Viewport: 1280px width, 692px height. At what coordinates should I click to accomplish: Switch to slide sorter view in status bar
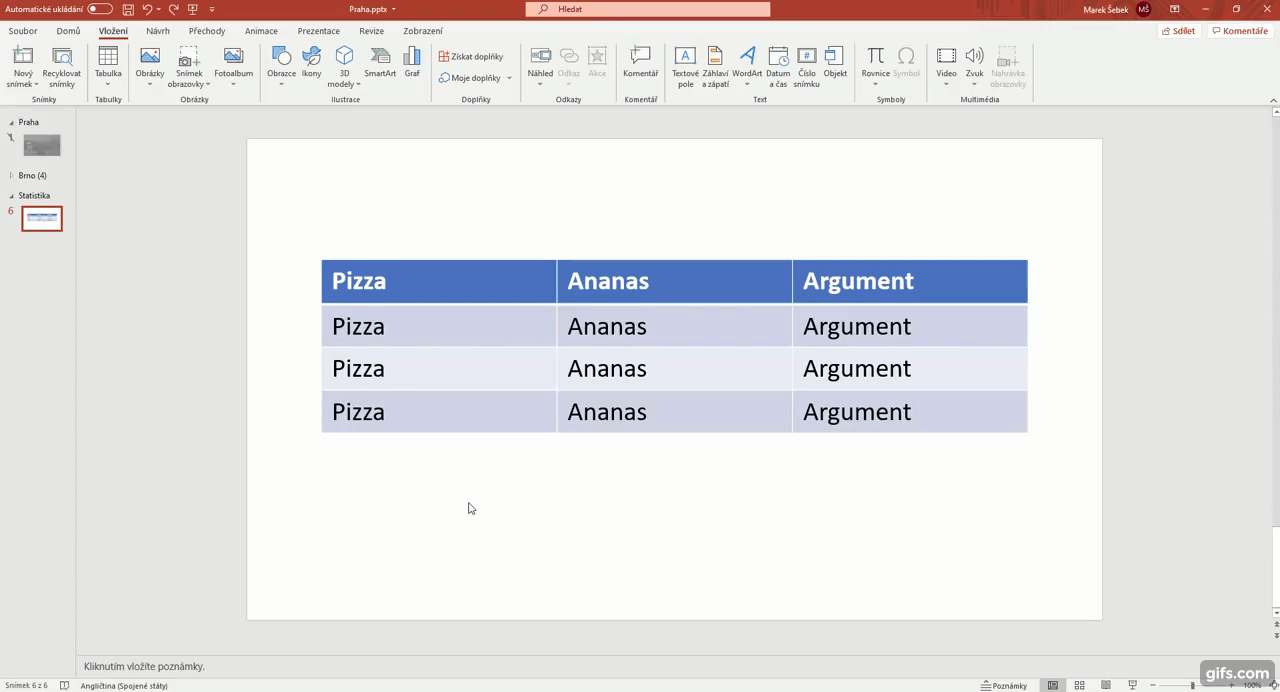tap(1079, 685)
